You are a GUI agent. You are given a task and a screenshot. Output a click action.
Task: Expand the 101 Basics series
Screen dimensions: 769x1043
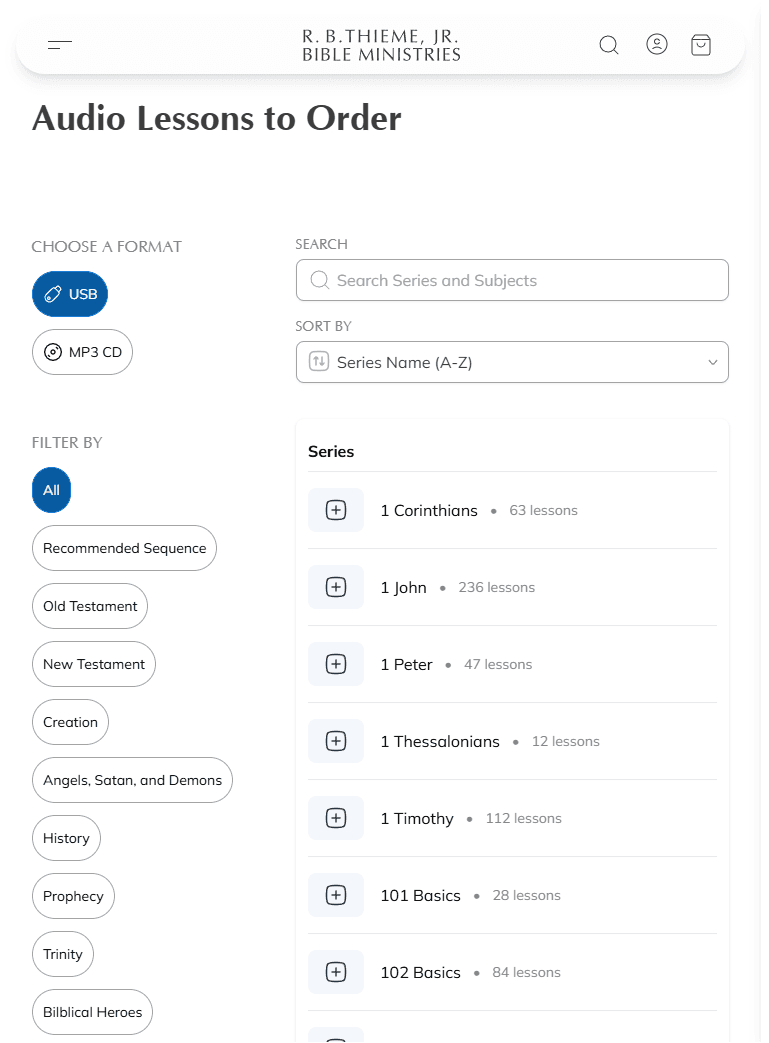(x=335, y=894)
